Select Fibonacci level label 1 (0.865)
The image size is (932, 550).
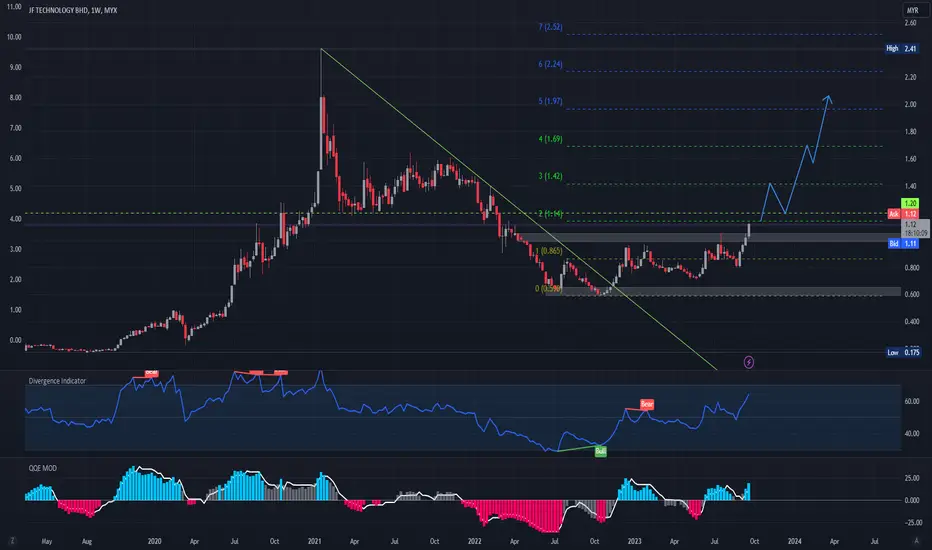pyautogui.click(x=549, y=251)
